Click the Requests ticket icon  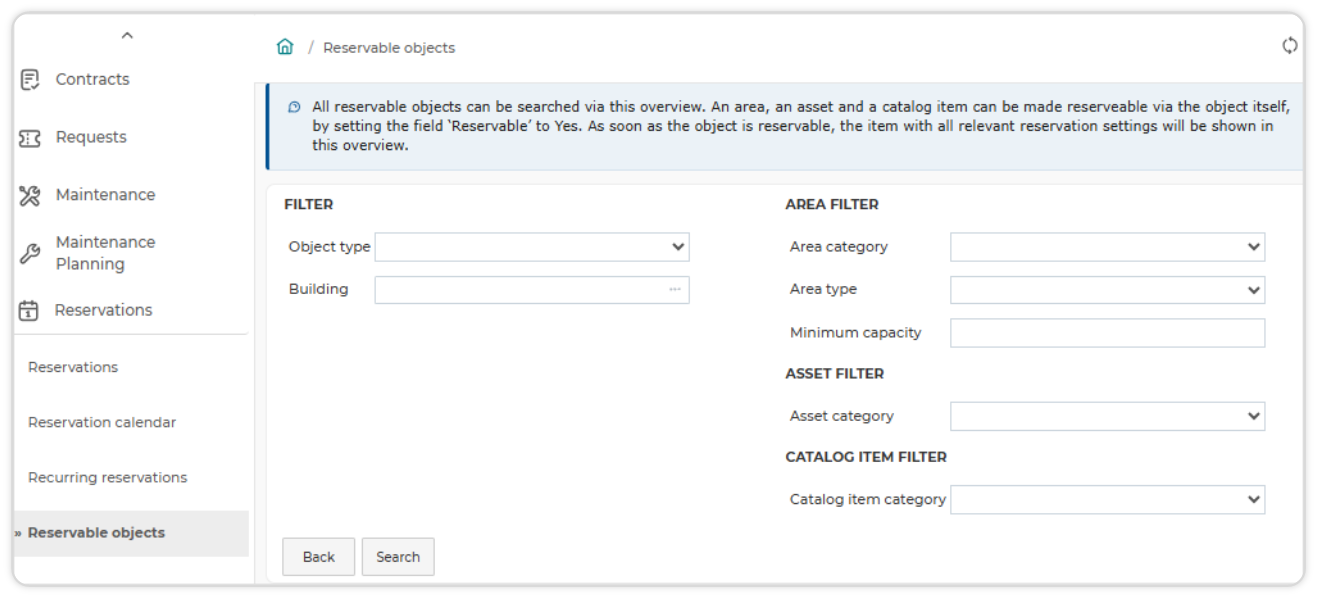click(30, 138)
